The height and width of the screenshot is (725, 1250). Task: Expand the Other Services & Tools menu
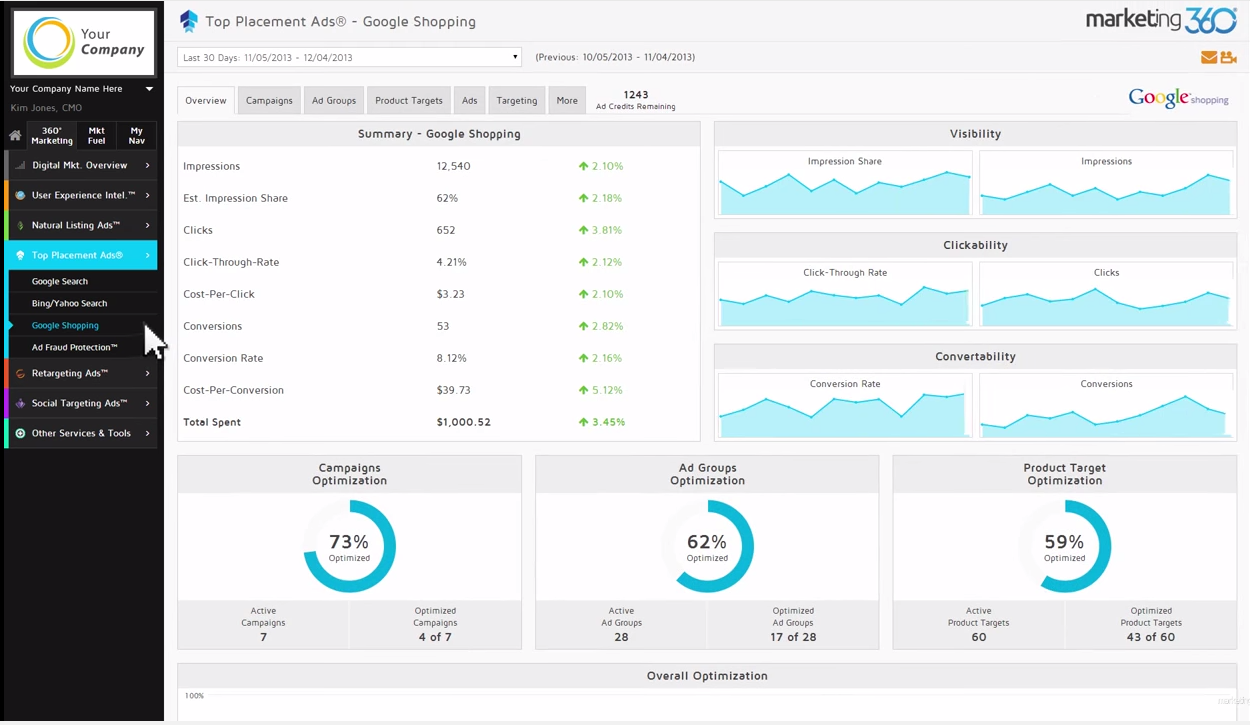[80, 434]
